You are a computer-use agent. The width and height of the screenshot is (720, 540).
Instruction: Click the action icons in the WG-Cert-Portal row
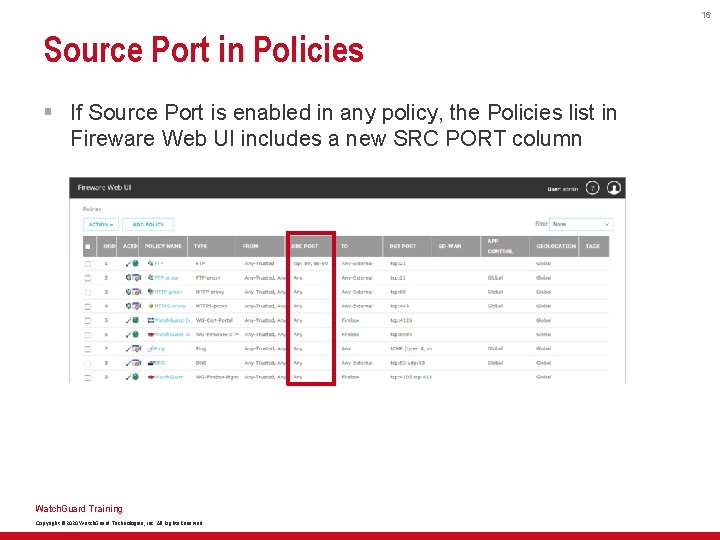(x=132, y=321)
